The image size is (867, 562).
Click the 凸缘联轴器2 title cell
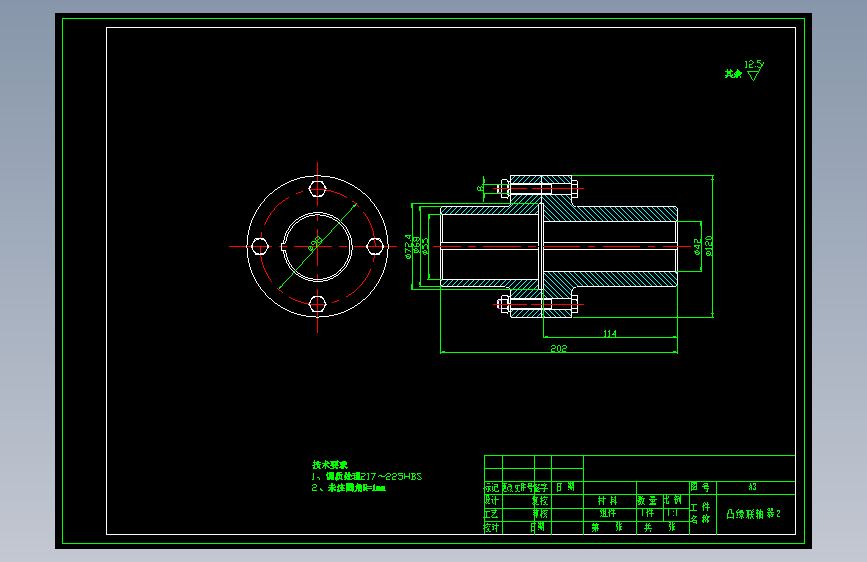pyautogui.click(x=755, y=514)
